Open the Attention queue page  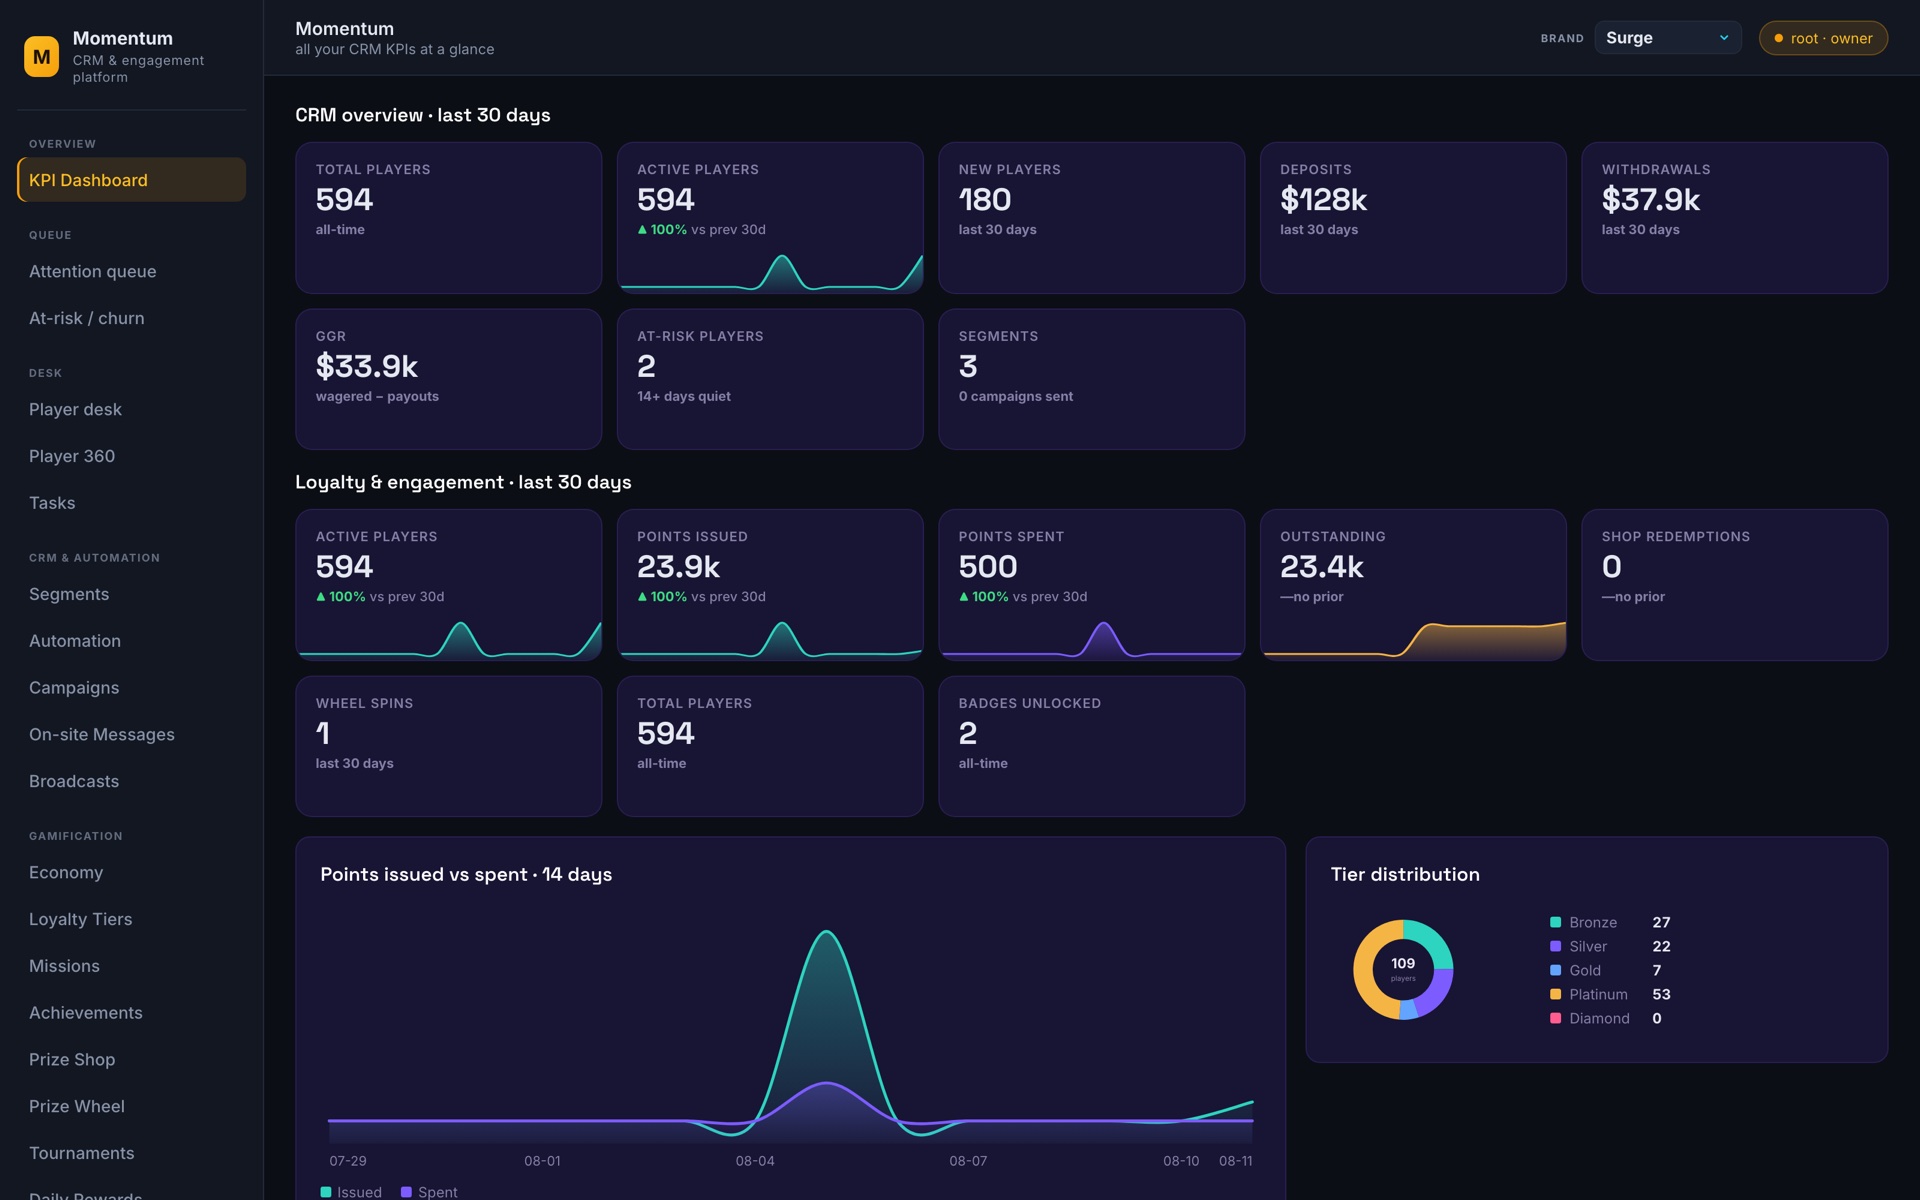coord(131,272)
